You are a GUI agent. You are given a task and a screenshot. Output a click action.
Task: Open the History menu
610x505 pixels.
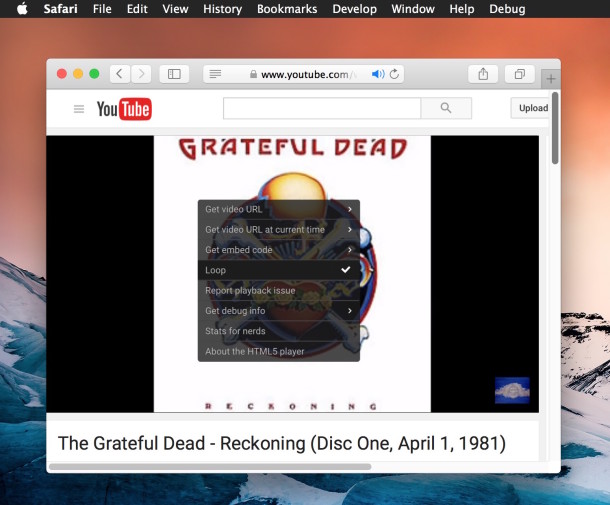[223, 9]
